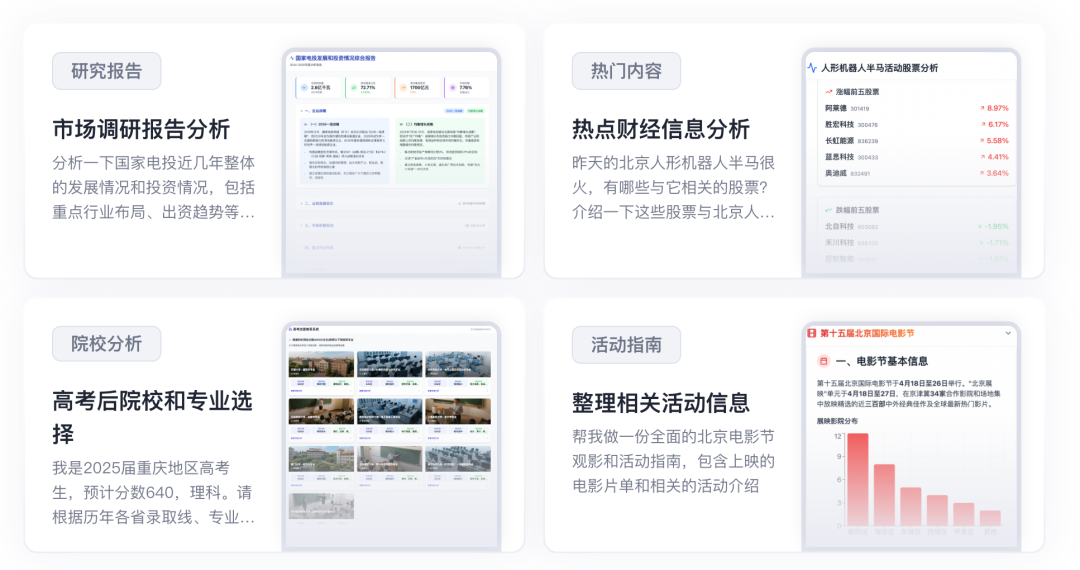Click the up arrow beside 5.58%
This screenshot has height=570, width=1080.
pyautogui.click(x=982, y=141)
